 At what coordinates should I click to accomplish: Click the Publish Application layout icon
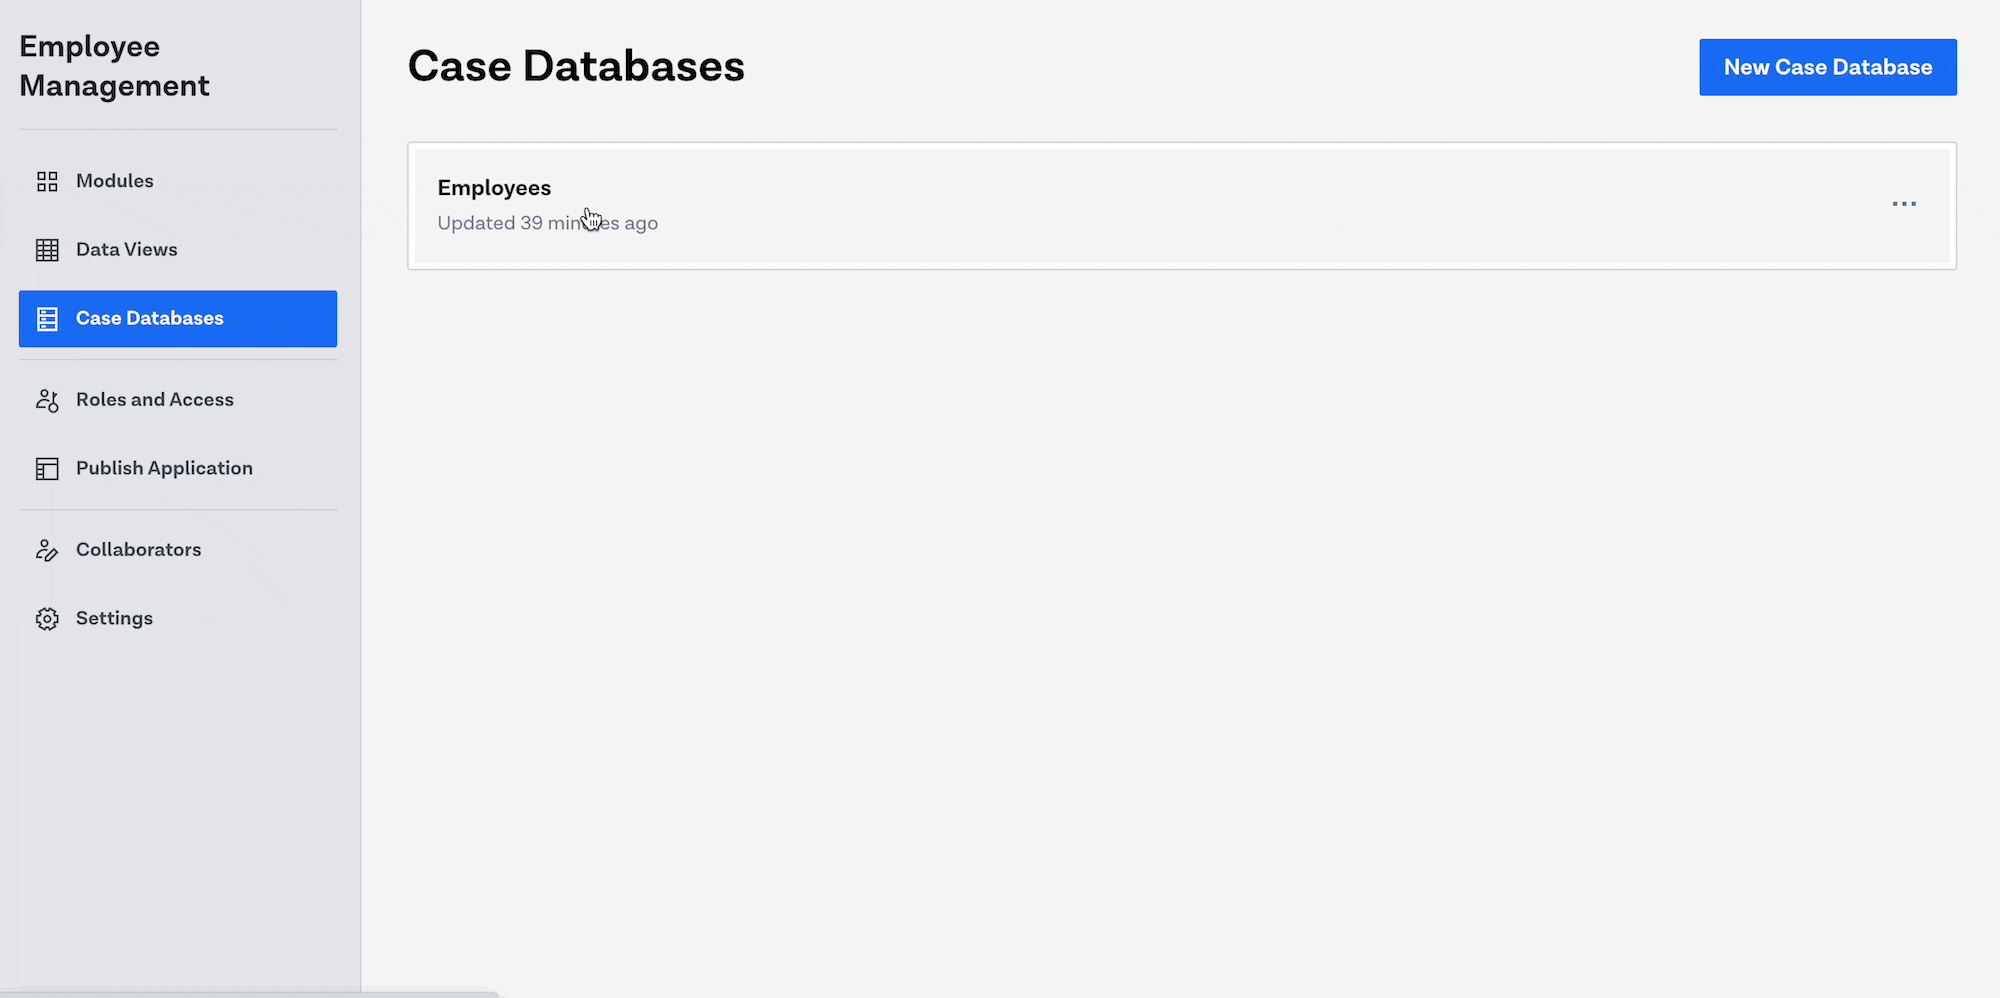coord(47,469)
